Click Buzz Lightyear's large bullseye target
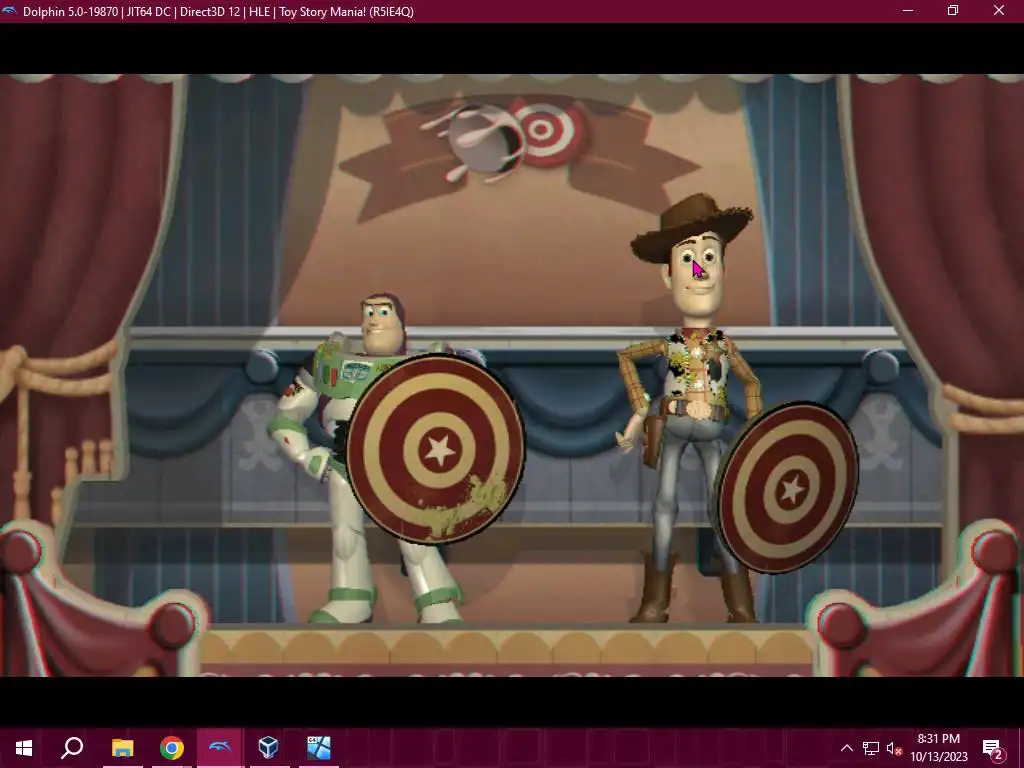The image size is (1024, 768). [436, 449]
